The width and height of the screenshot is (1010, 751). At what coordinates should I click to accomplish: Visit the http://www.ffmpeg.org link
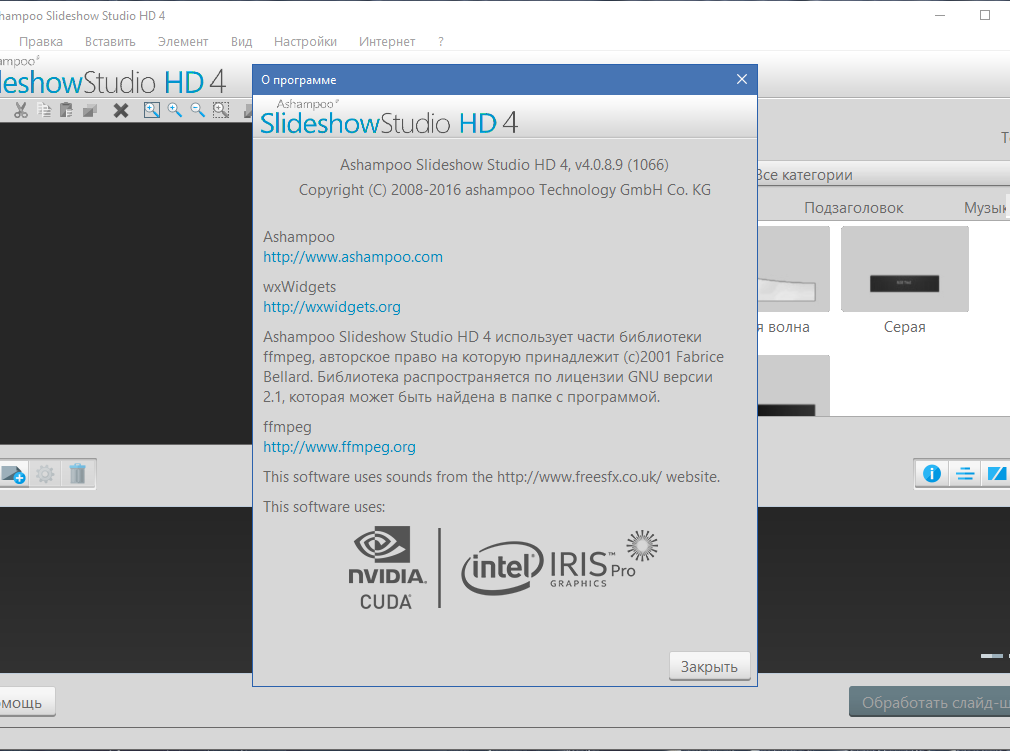tap(339, 447)
